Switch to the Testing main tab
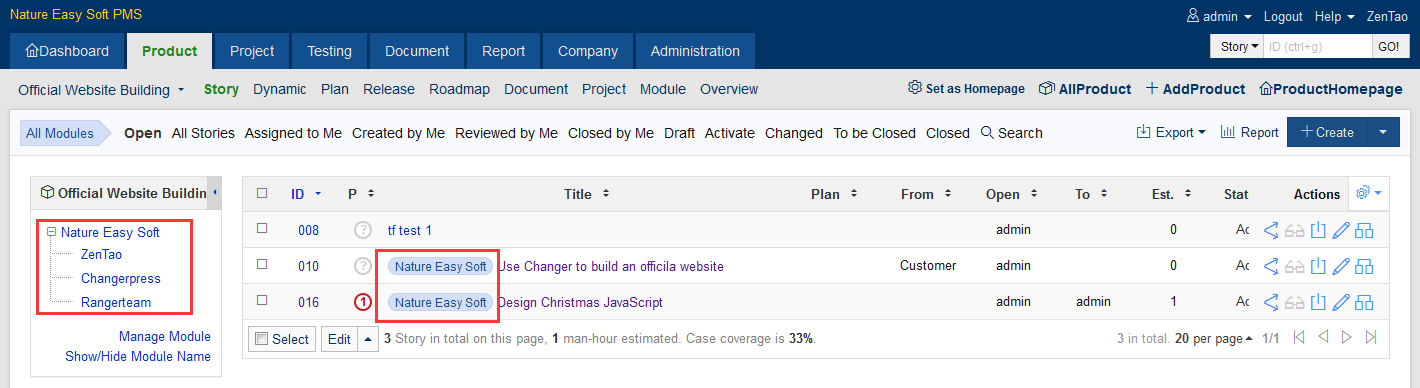Image resolution: width=1420 pixels, height=388 pixels. (329, 51)
